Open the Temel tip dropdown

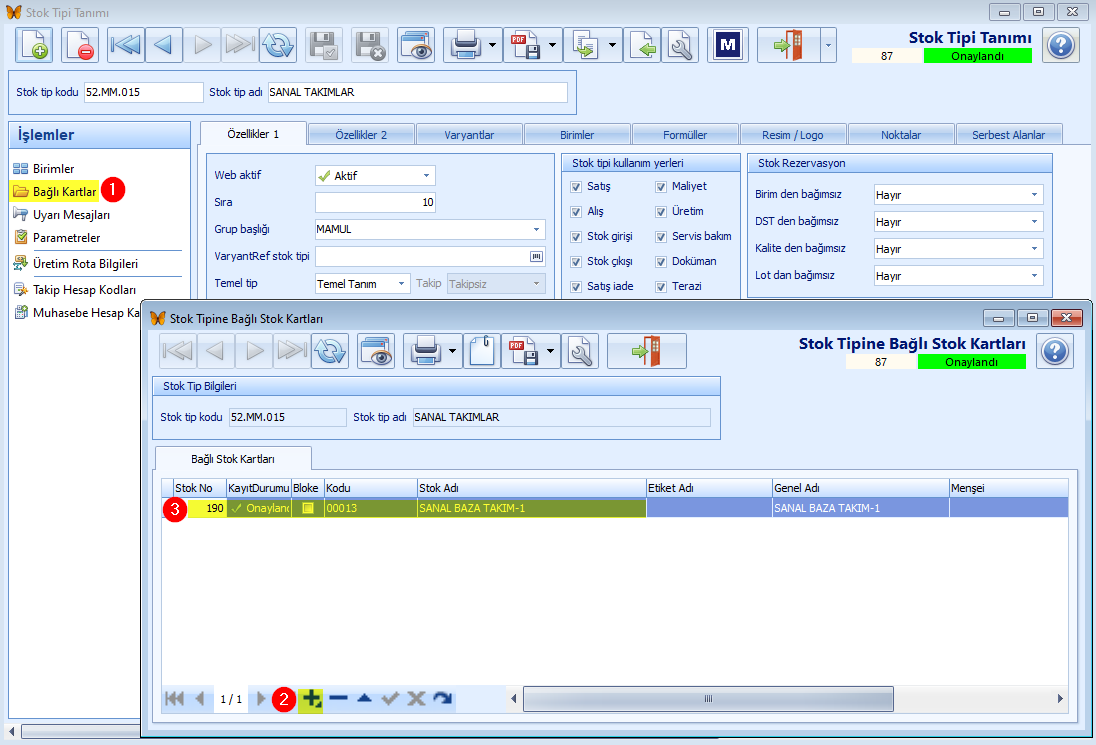pyautogui.click(x=401, y=284)
